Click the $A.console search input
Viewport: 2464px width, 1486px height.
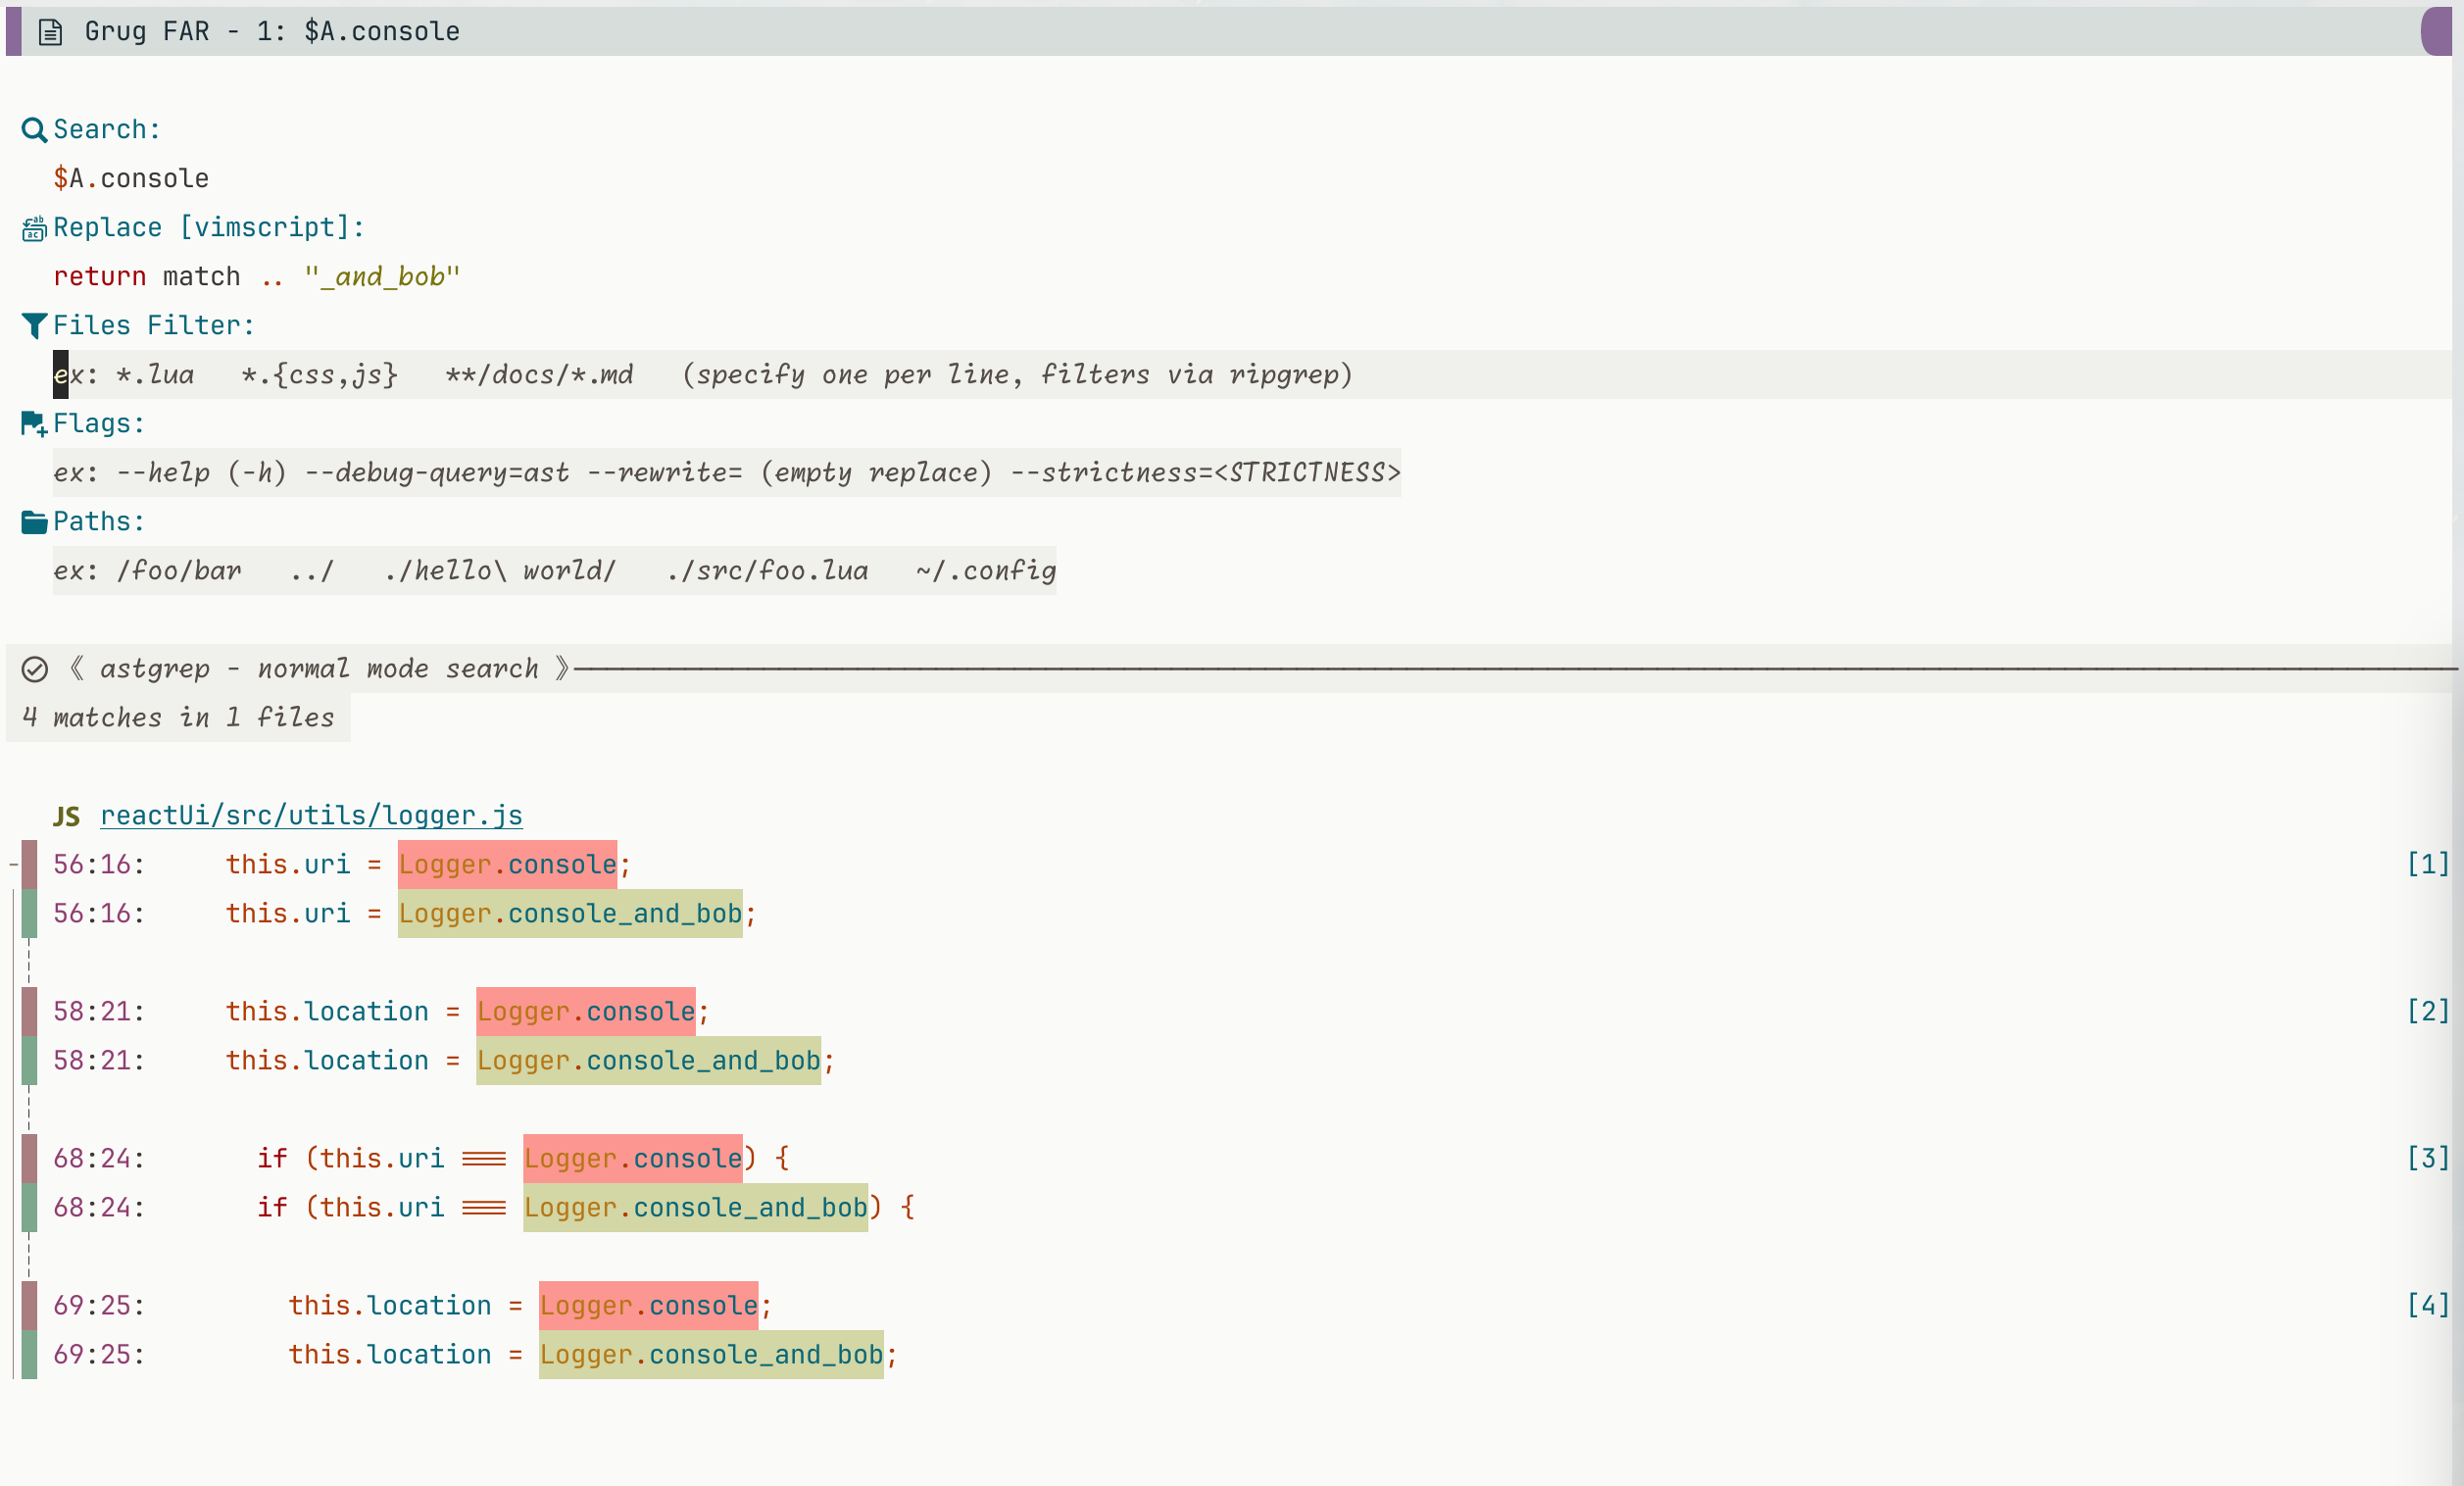131,179
